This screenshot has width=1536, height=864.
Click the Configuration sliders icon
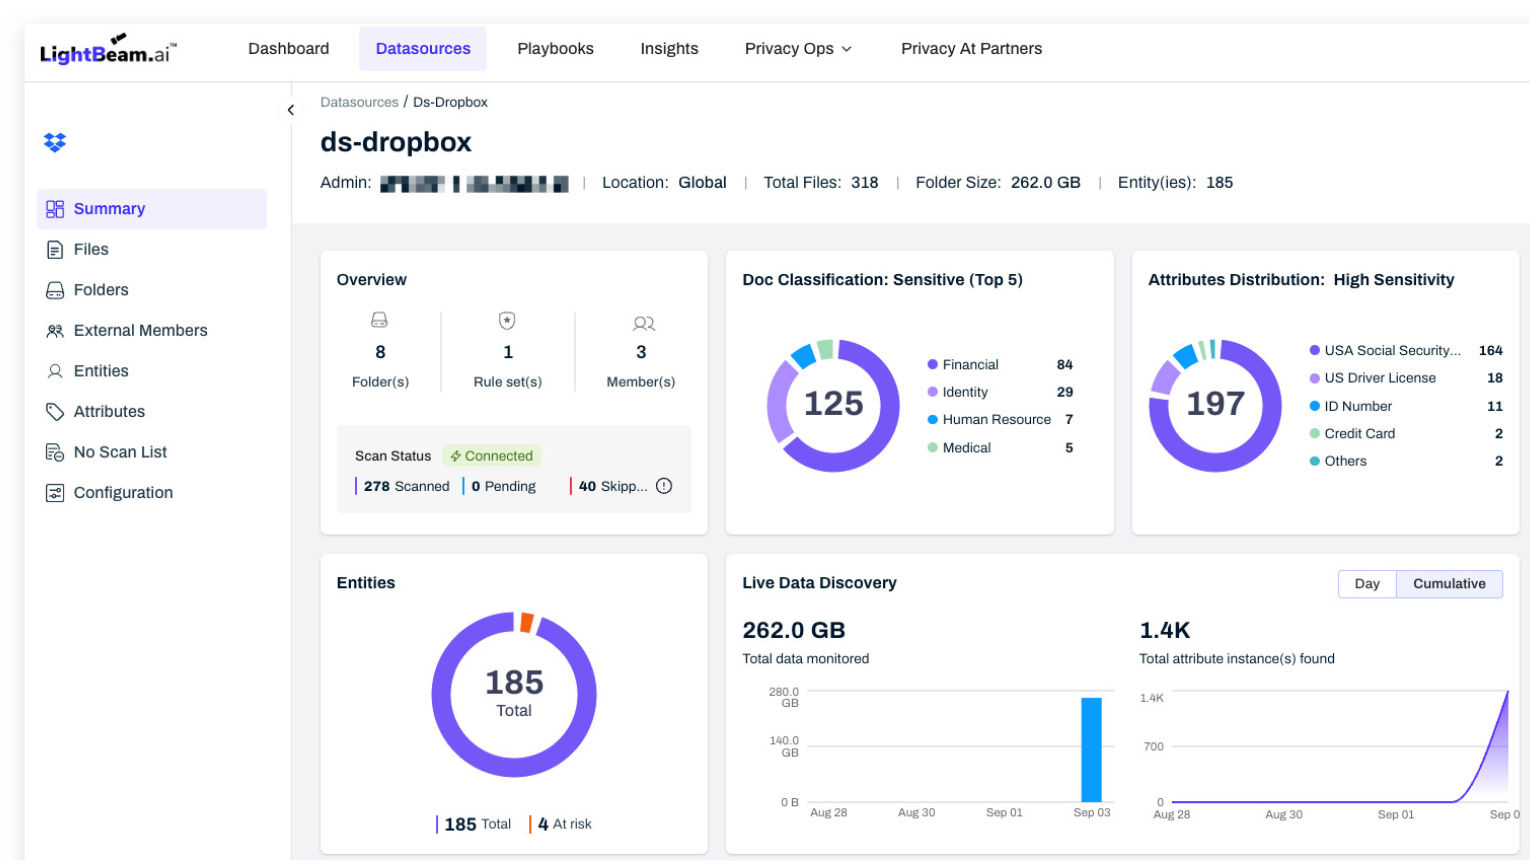click(x=55, y=493)
